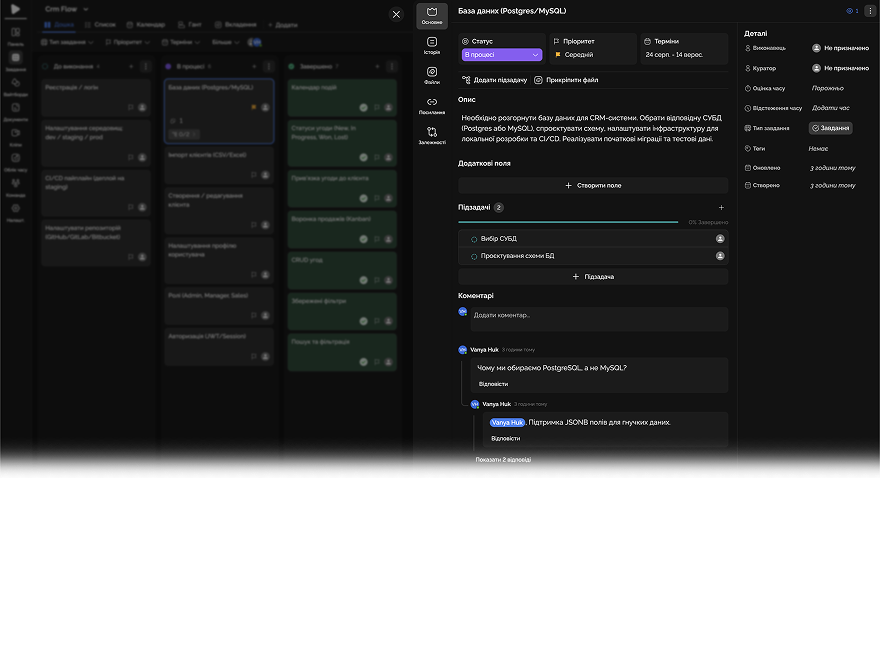Open the Залежності dependencies section
The width and height of the screenshot is (880, 661).
click(432, 135)
